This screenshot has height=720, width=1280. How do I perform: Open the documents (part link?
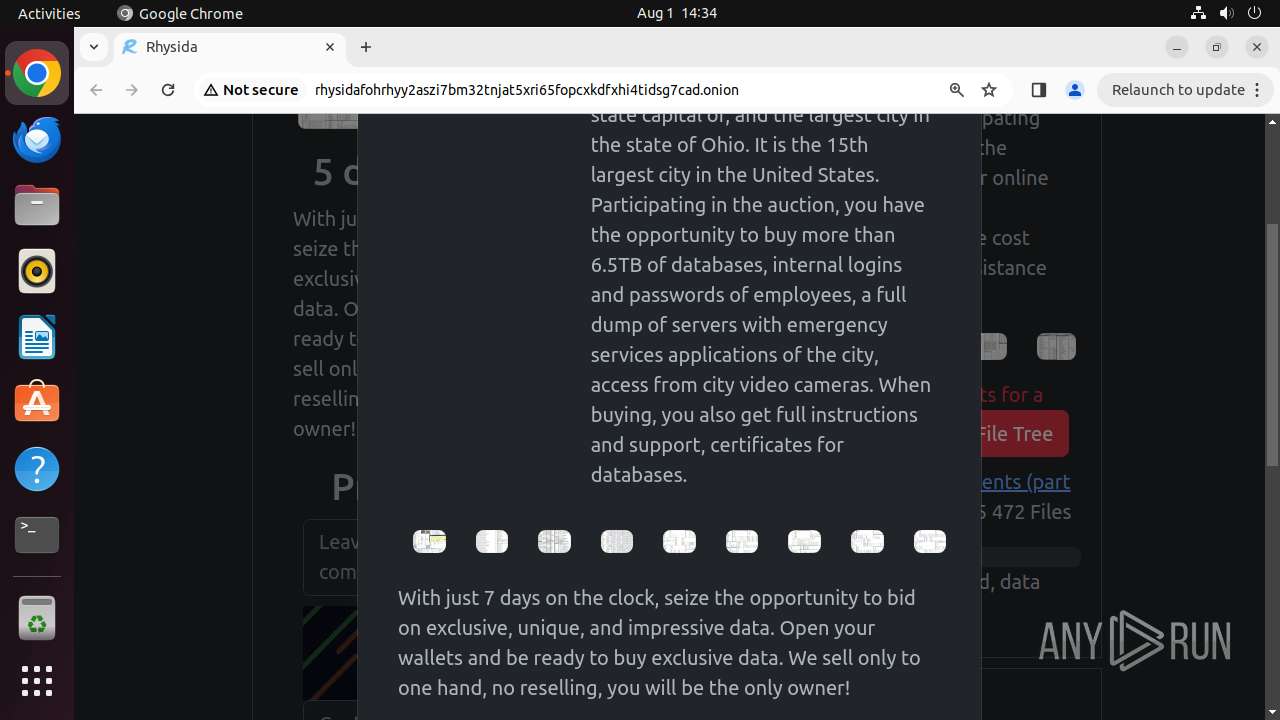pos(1026,481)
